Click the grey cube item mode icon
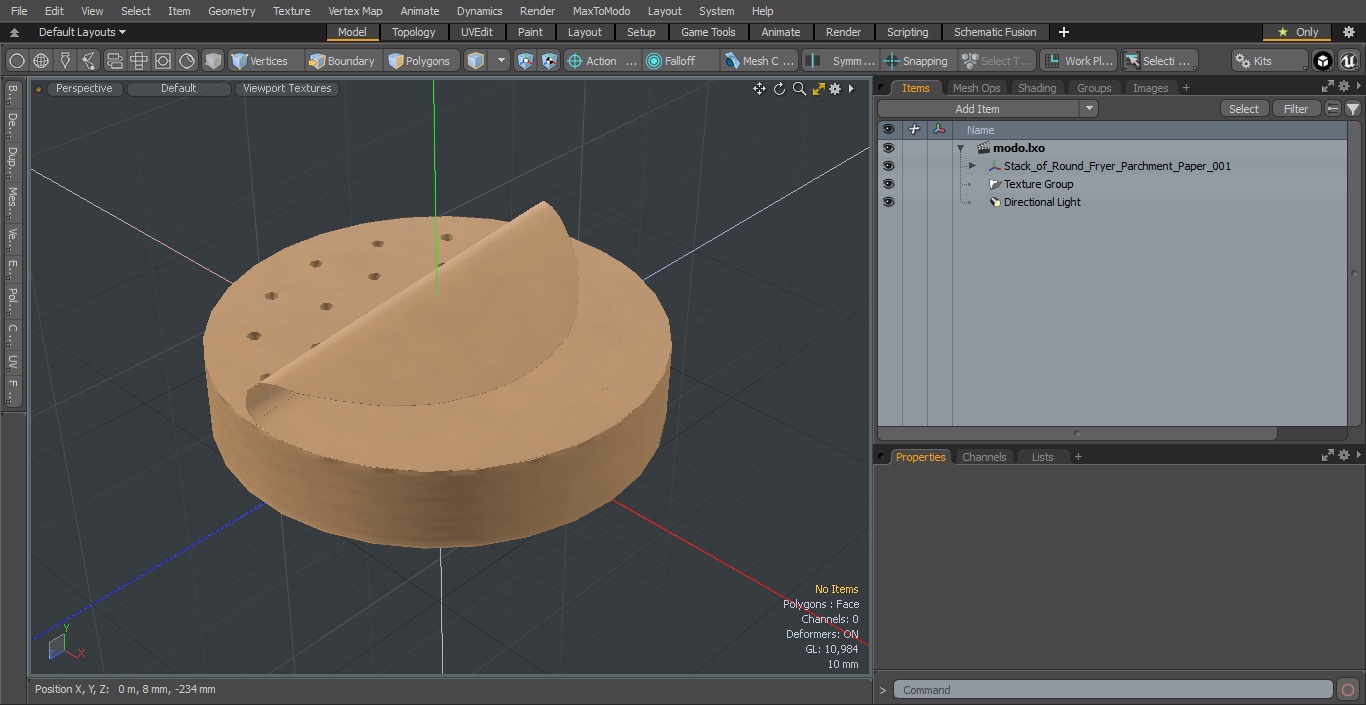The height and width of the screenshot is (705, 1366). point(213,61)
